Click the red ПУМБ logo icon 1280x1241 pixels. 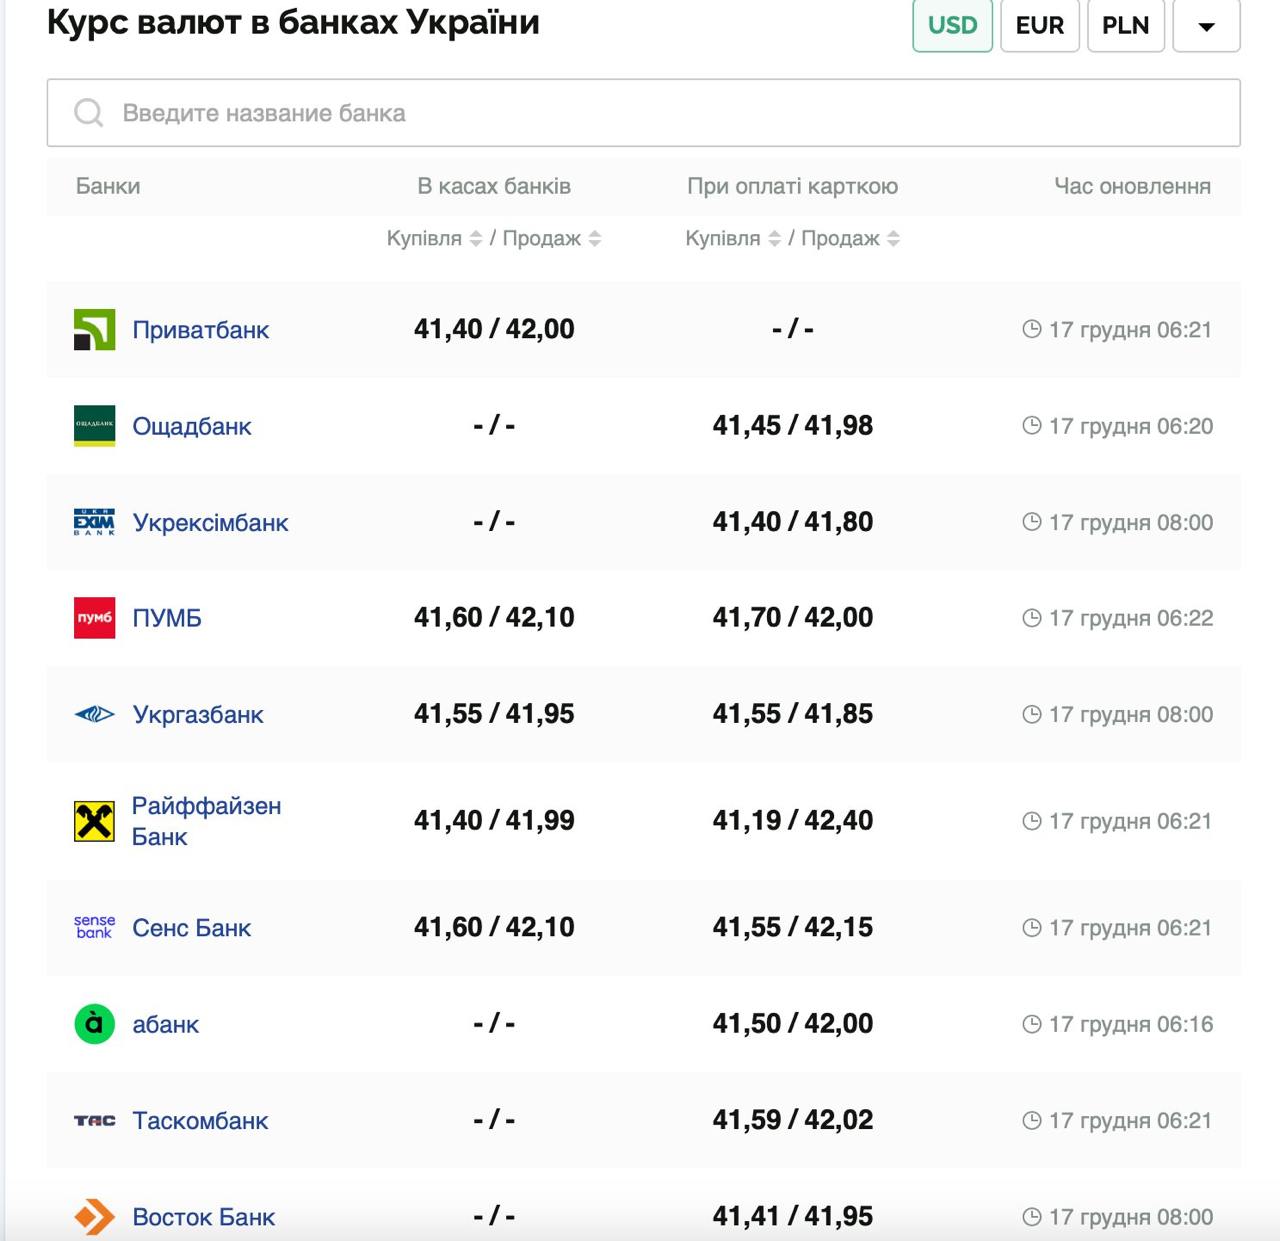click(94, 618)
